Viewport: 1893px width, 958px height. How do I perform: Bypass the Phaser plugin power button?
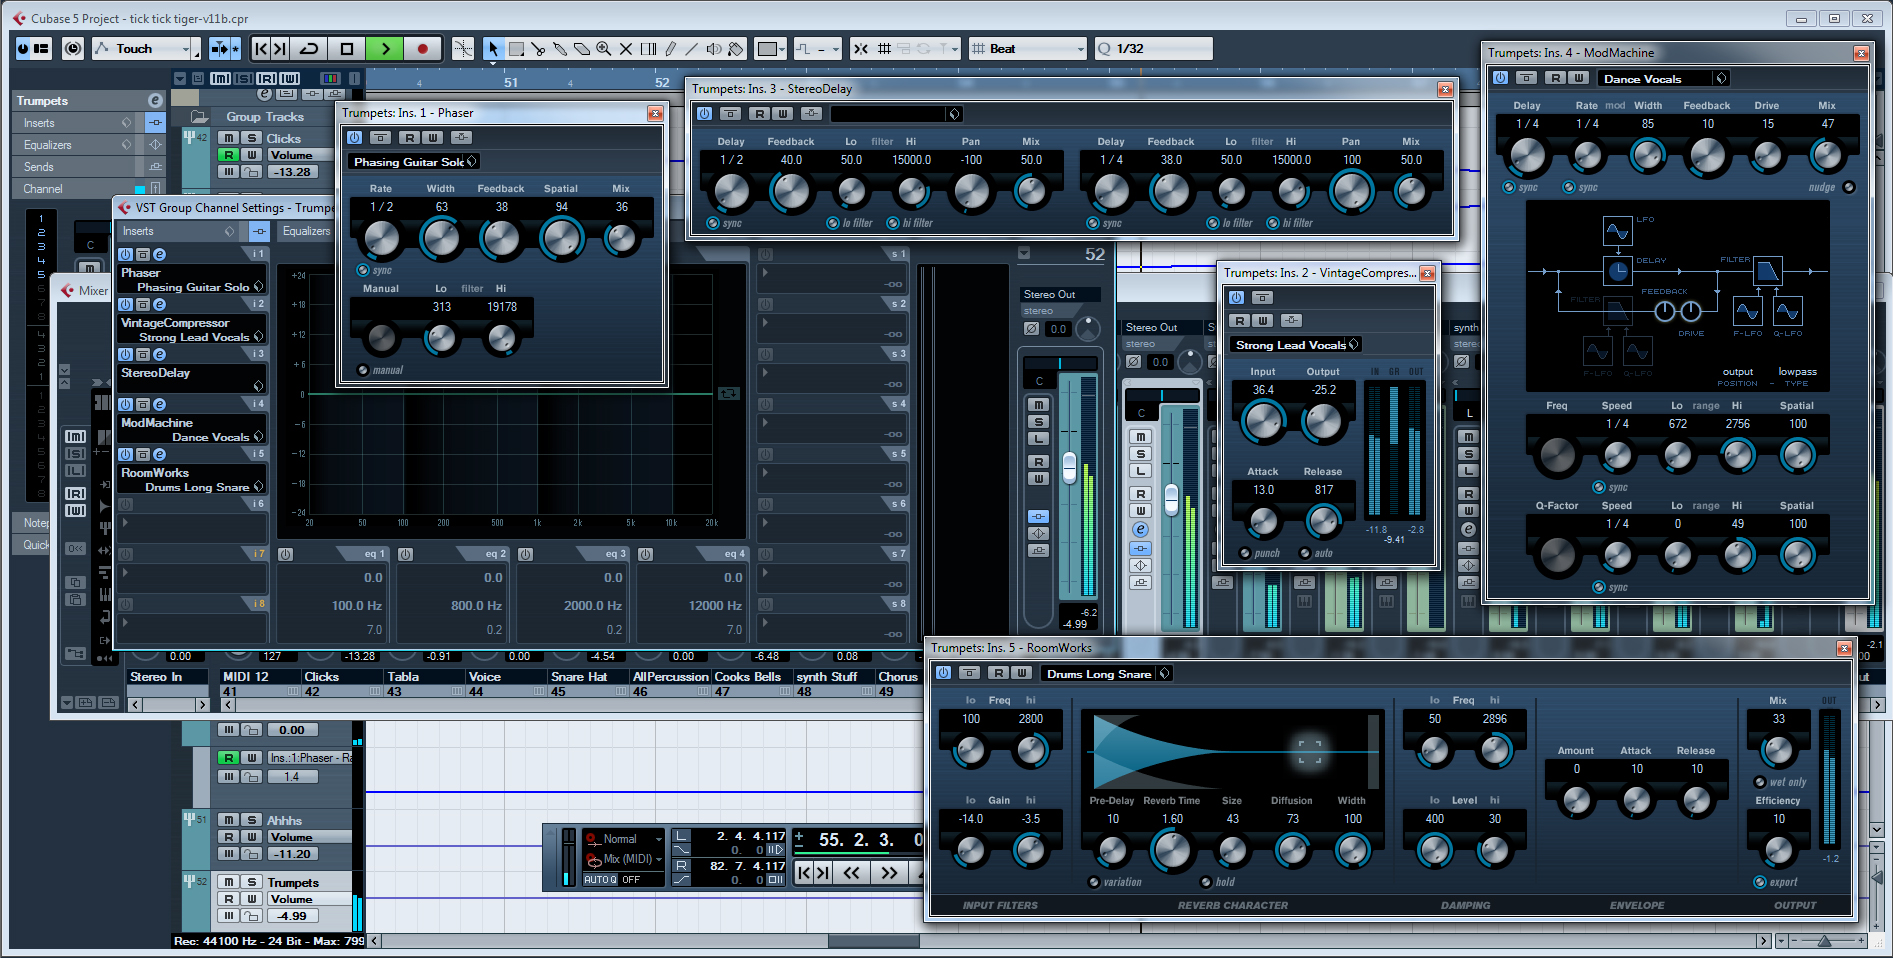pyautogui.click(x=354, y=137)
